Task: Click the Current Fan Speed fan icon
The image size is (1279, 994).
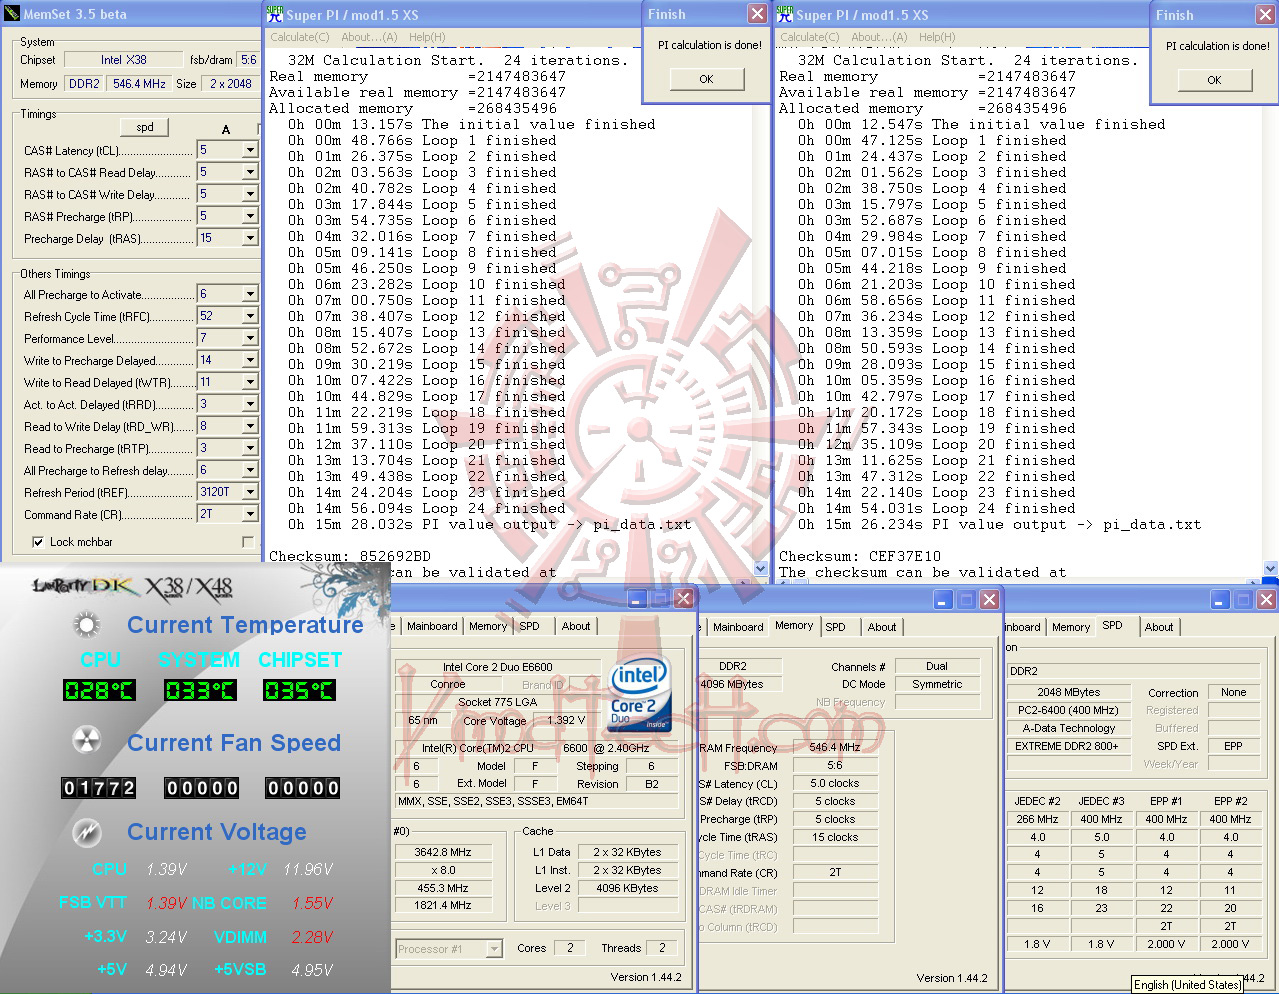Action: 87,740
